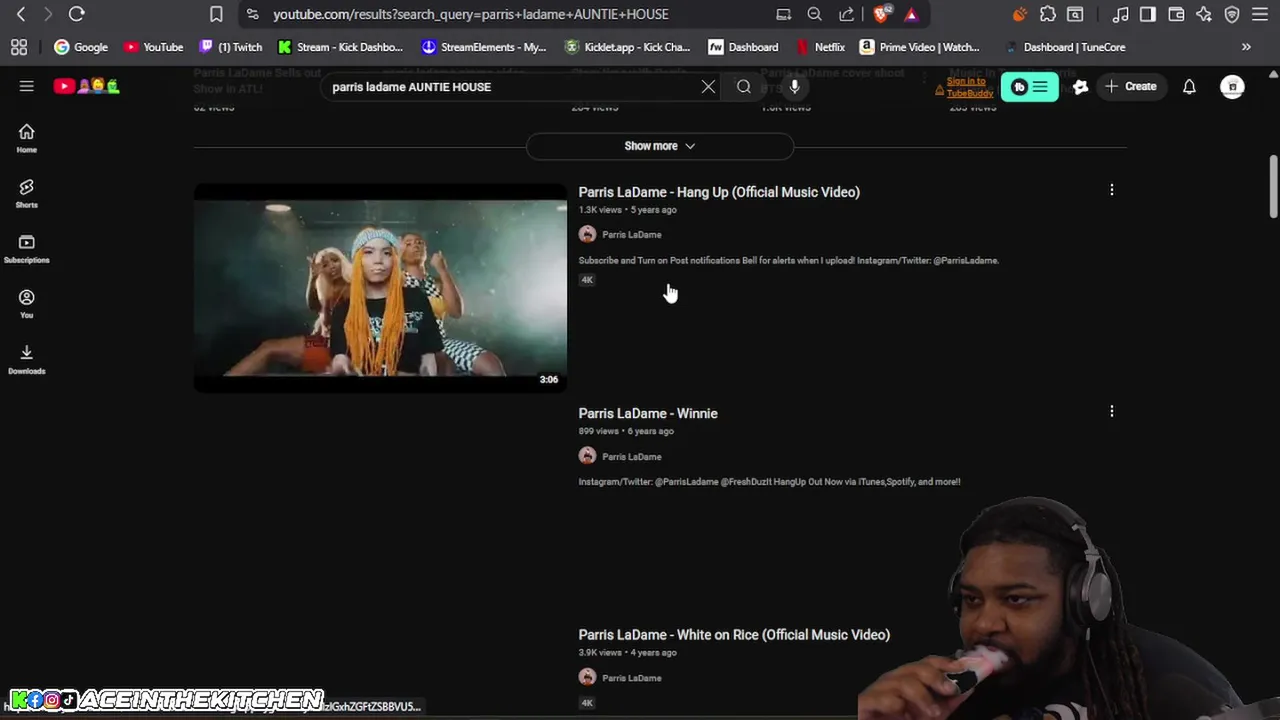Open the zoom-out magnifier in address bar
The width and height of the screenshot is (1280, 720).
(815, 14)
